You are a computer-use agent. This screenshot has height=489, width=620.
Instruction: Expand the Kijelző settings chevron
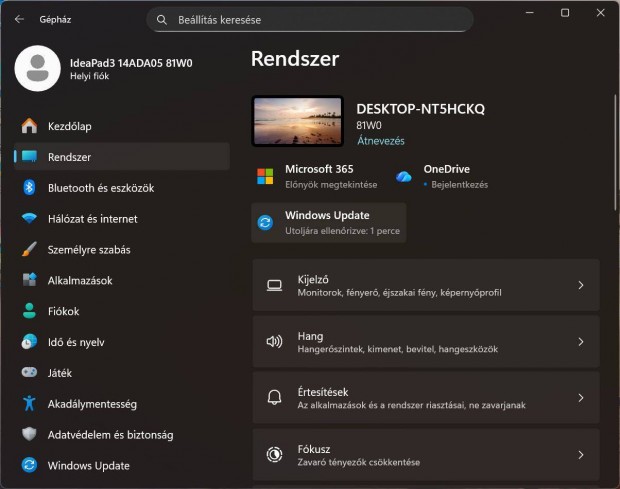point(580,286)
